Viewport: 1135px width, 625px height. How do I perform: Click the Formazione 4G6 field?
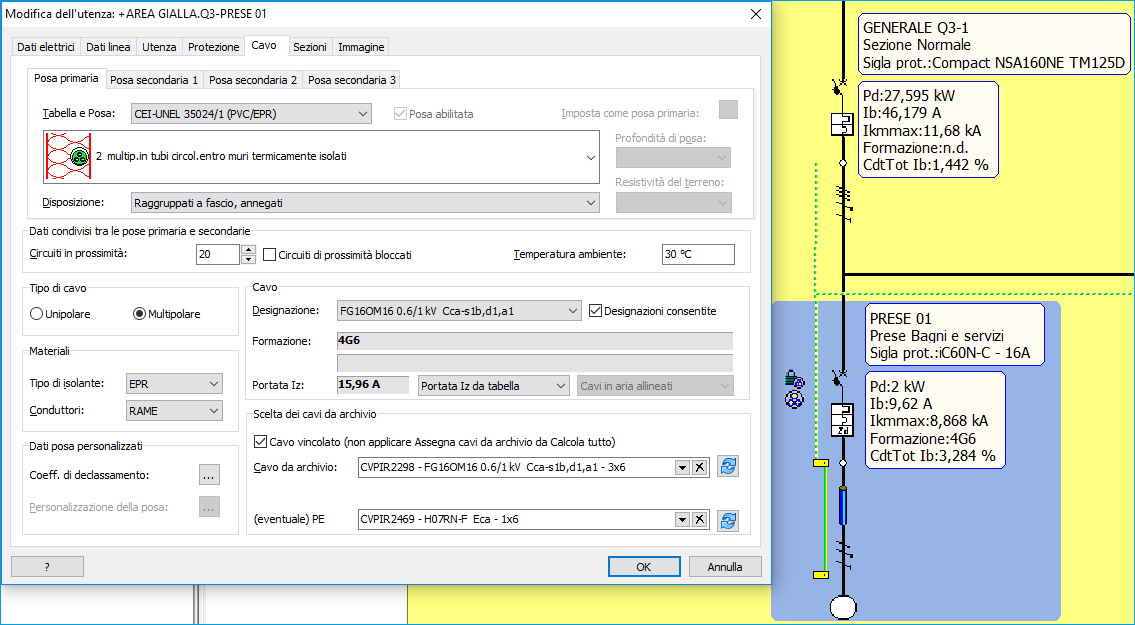[x=535, y=340]
